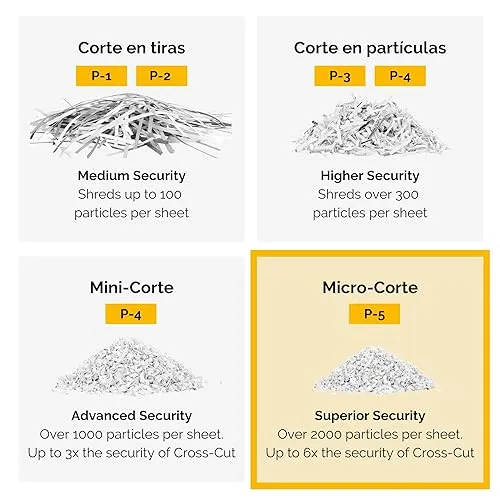Select the Micro-Corte heading
Image resolution: width=500 pixels, height=500 pixels.
370,287
